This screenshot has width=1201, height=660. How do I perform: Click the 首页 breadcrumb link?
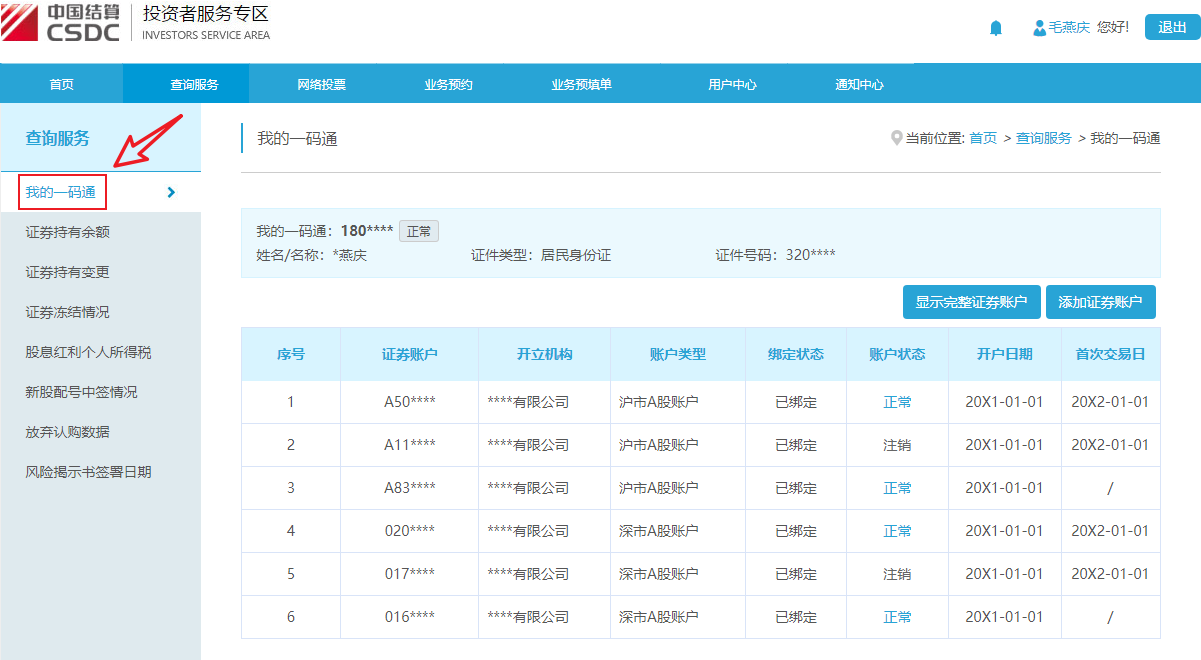click(982, 138)
